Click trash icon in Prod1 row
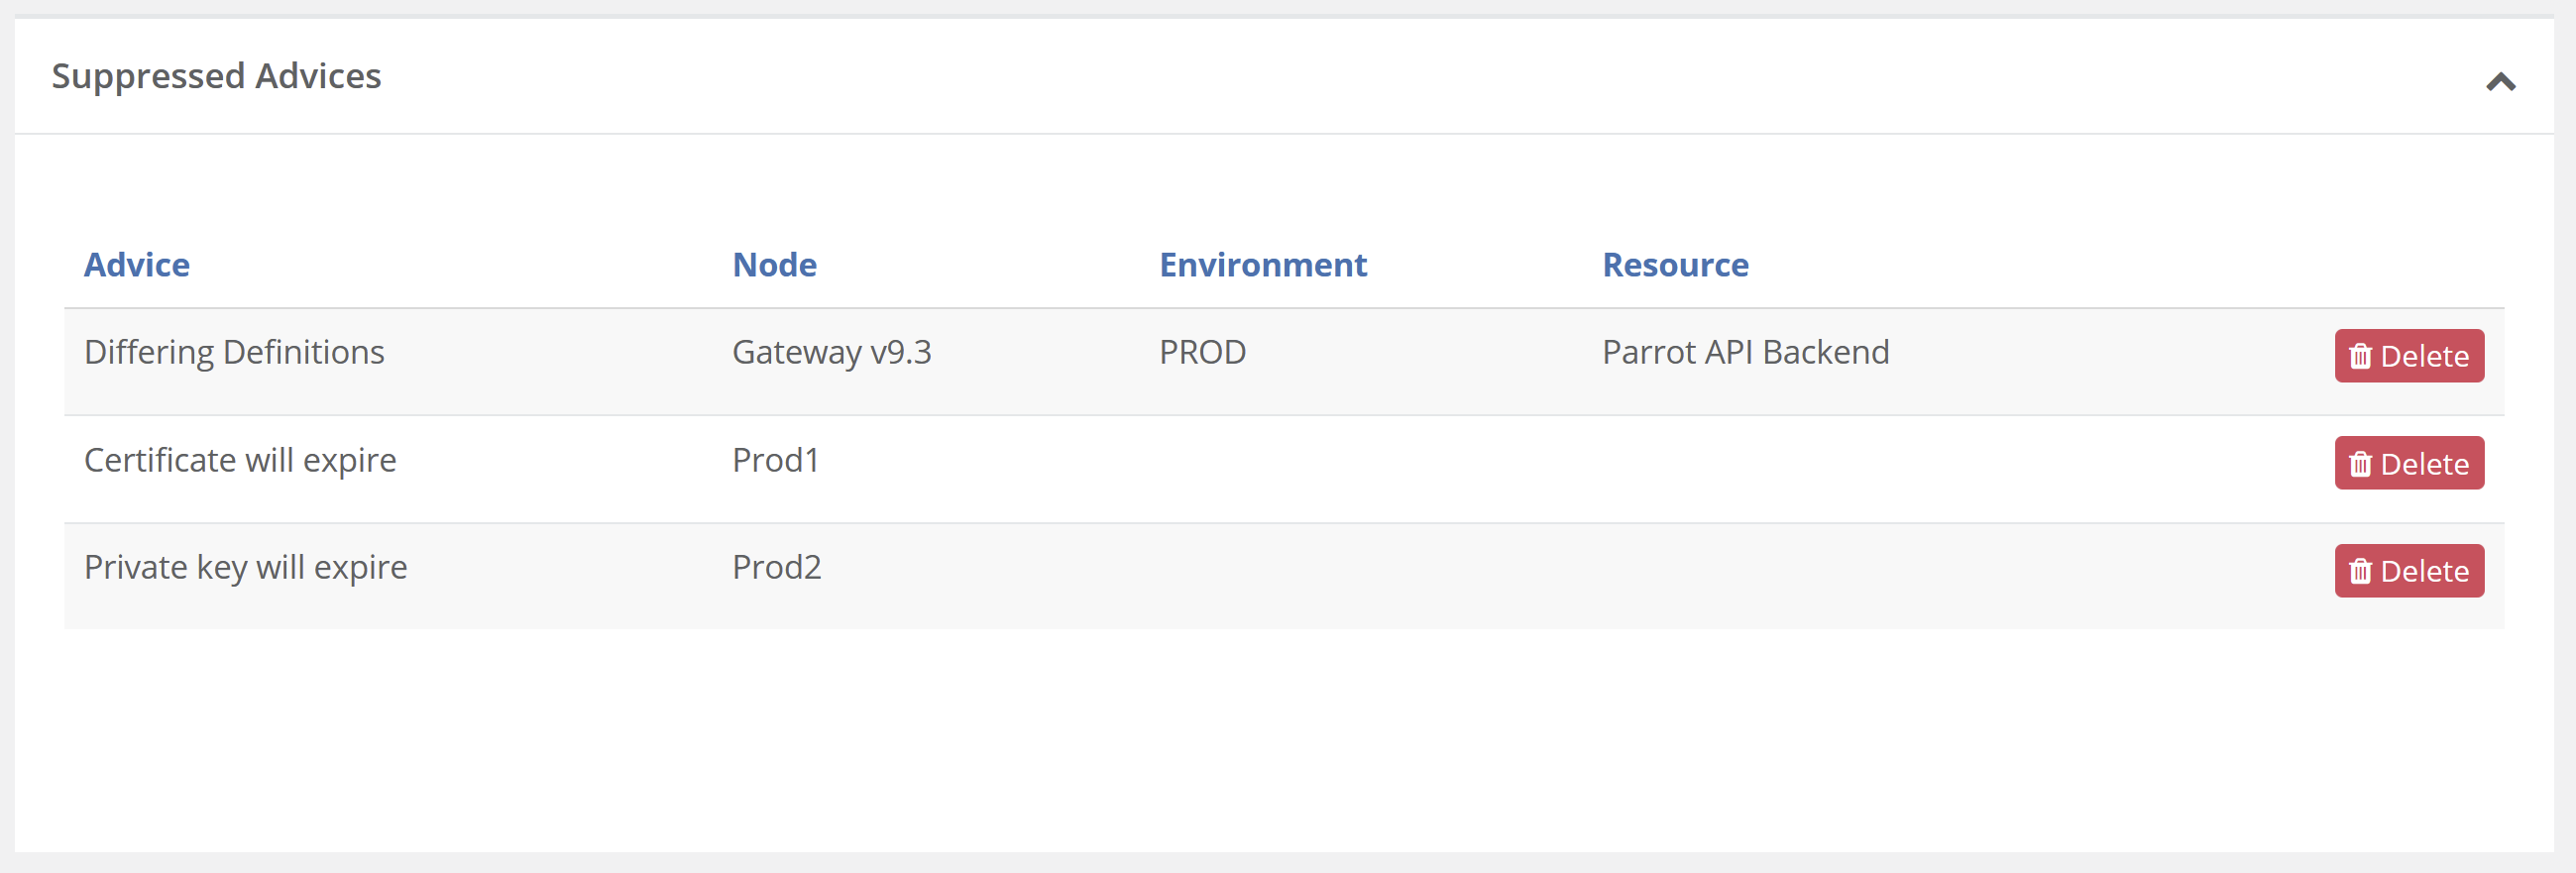The height and width of the screenshot is (873, 2576). click(x=2360, y=464)
